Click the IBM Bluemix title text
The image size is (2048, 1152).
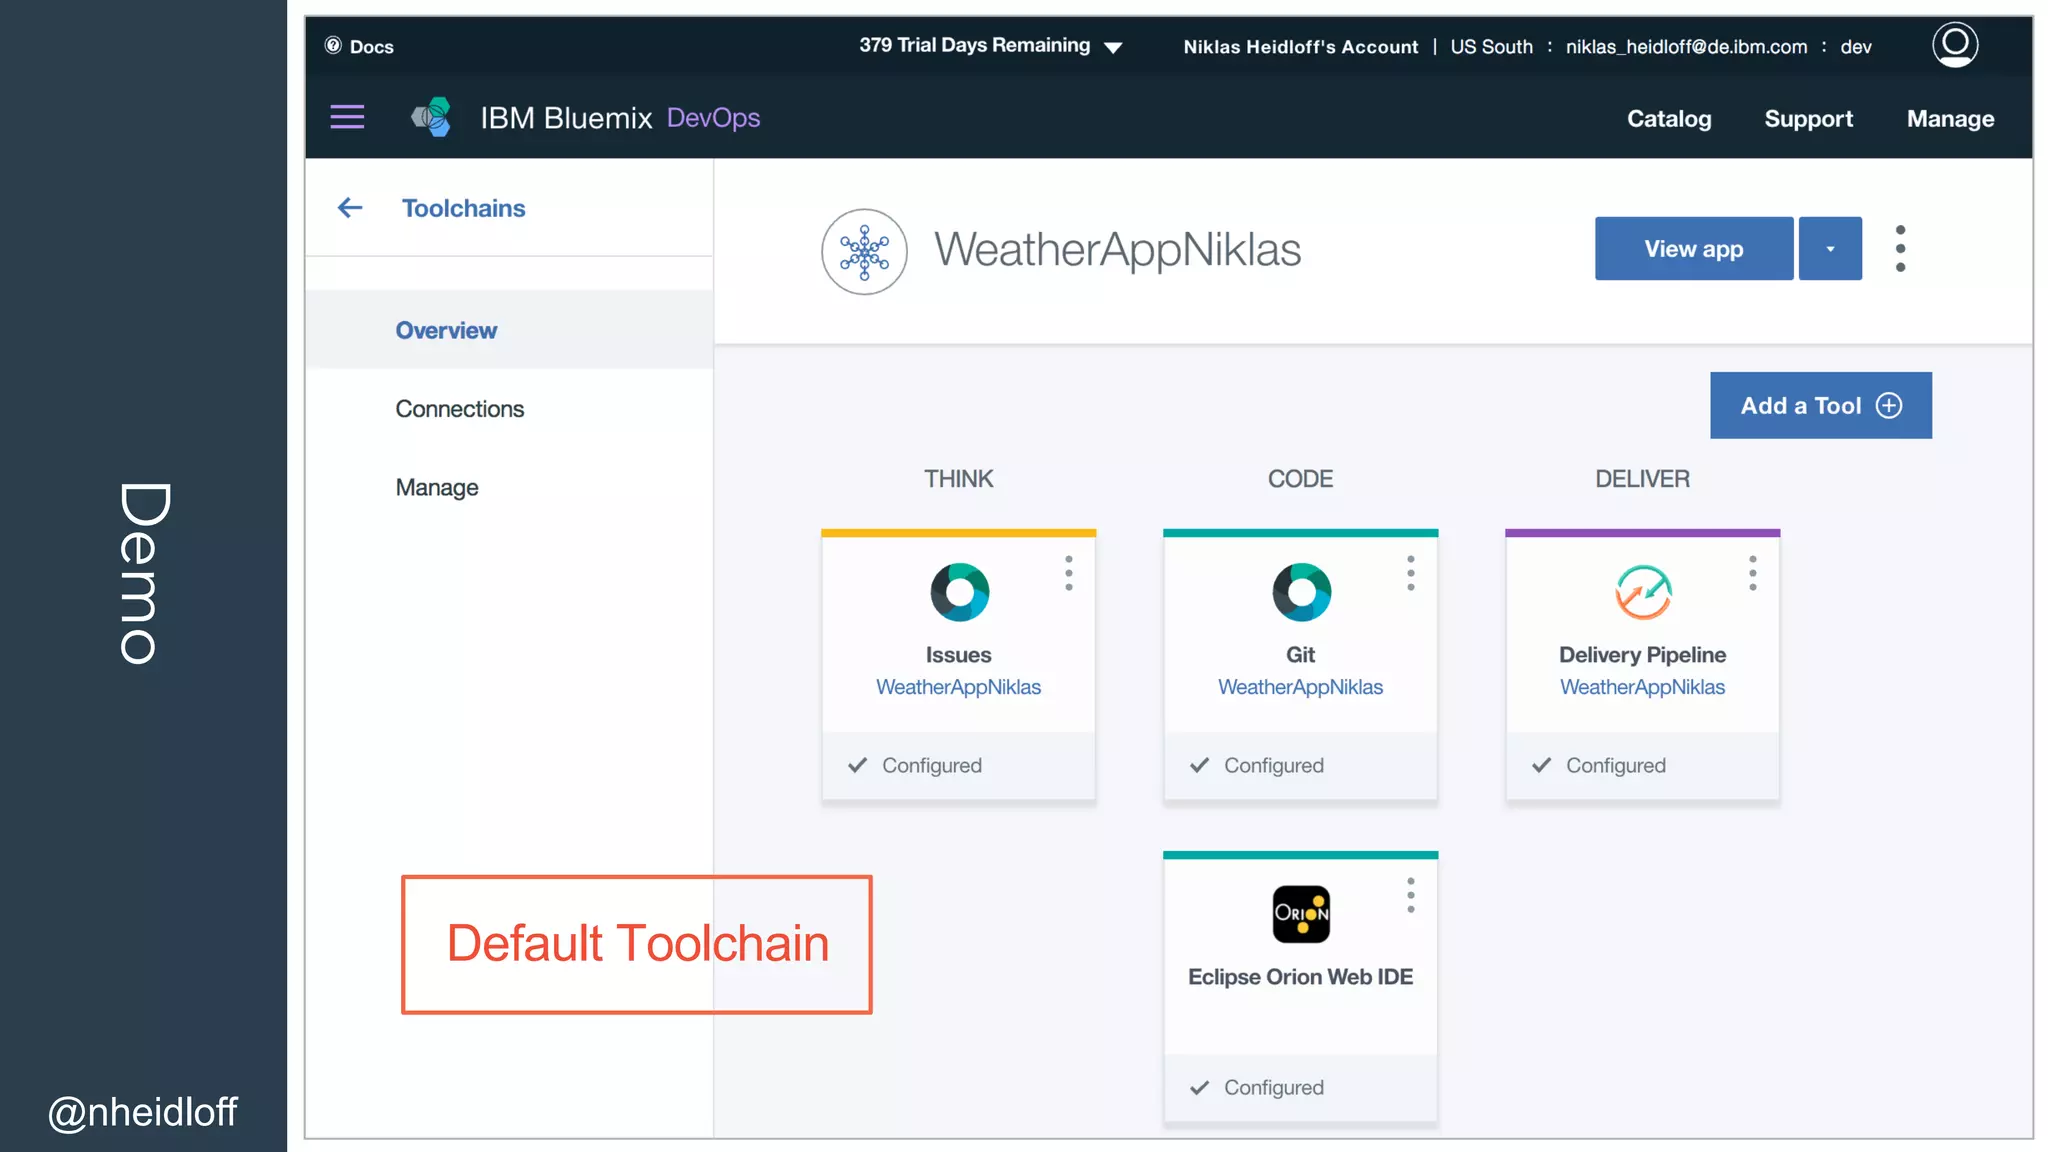[x=566, y=117]
